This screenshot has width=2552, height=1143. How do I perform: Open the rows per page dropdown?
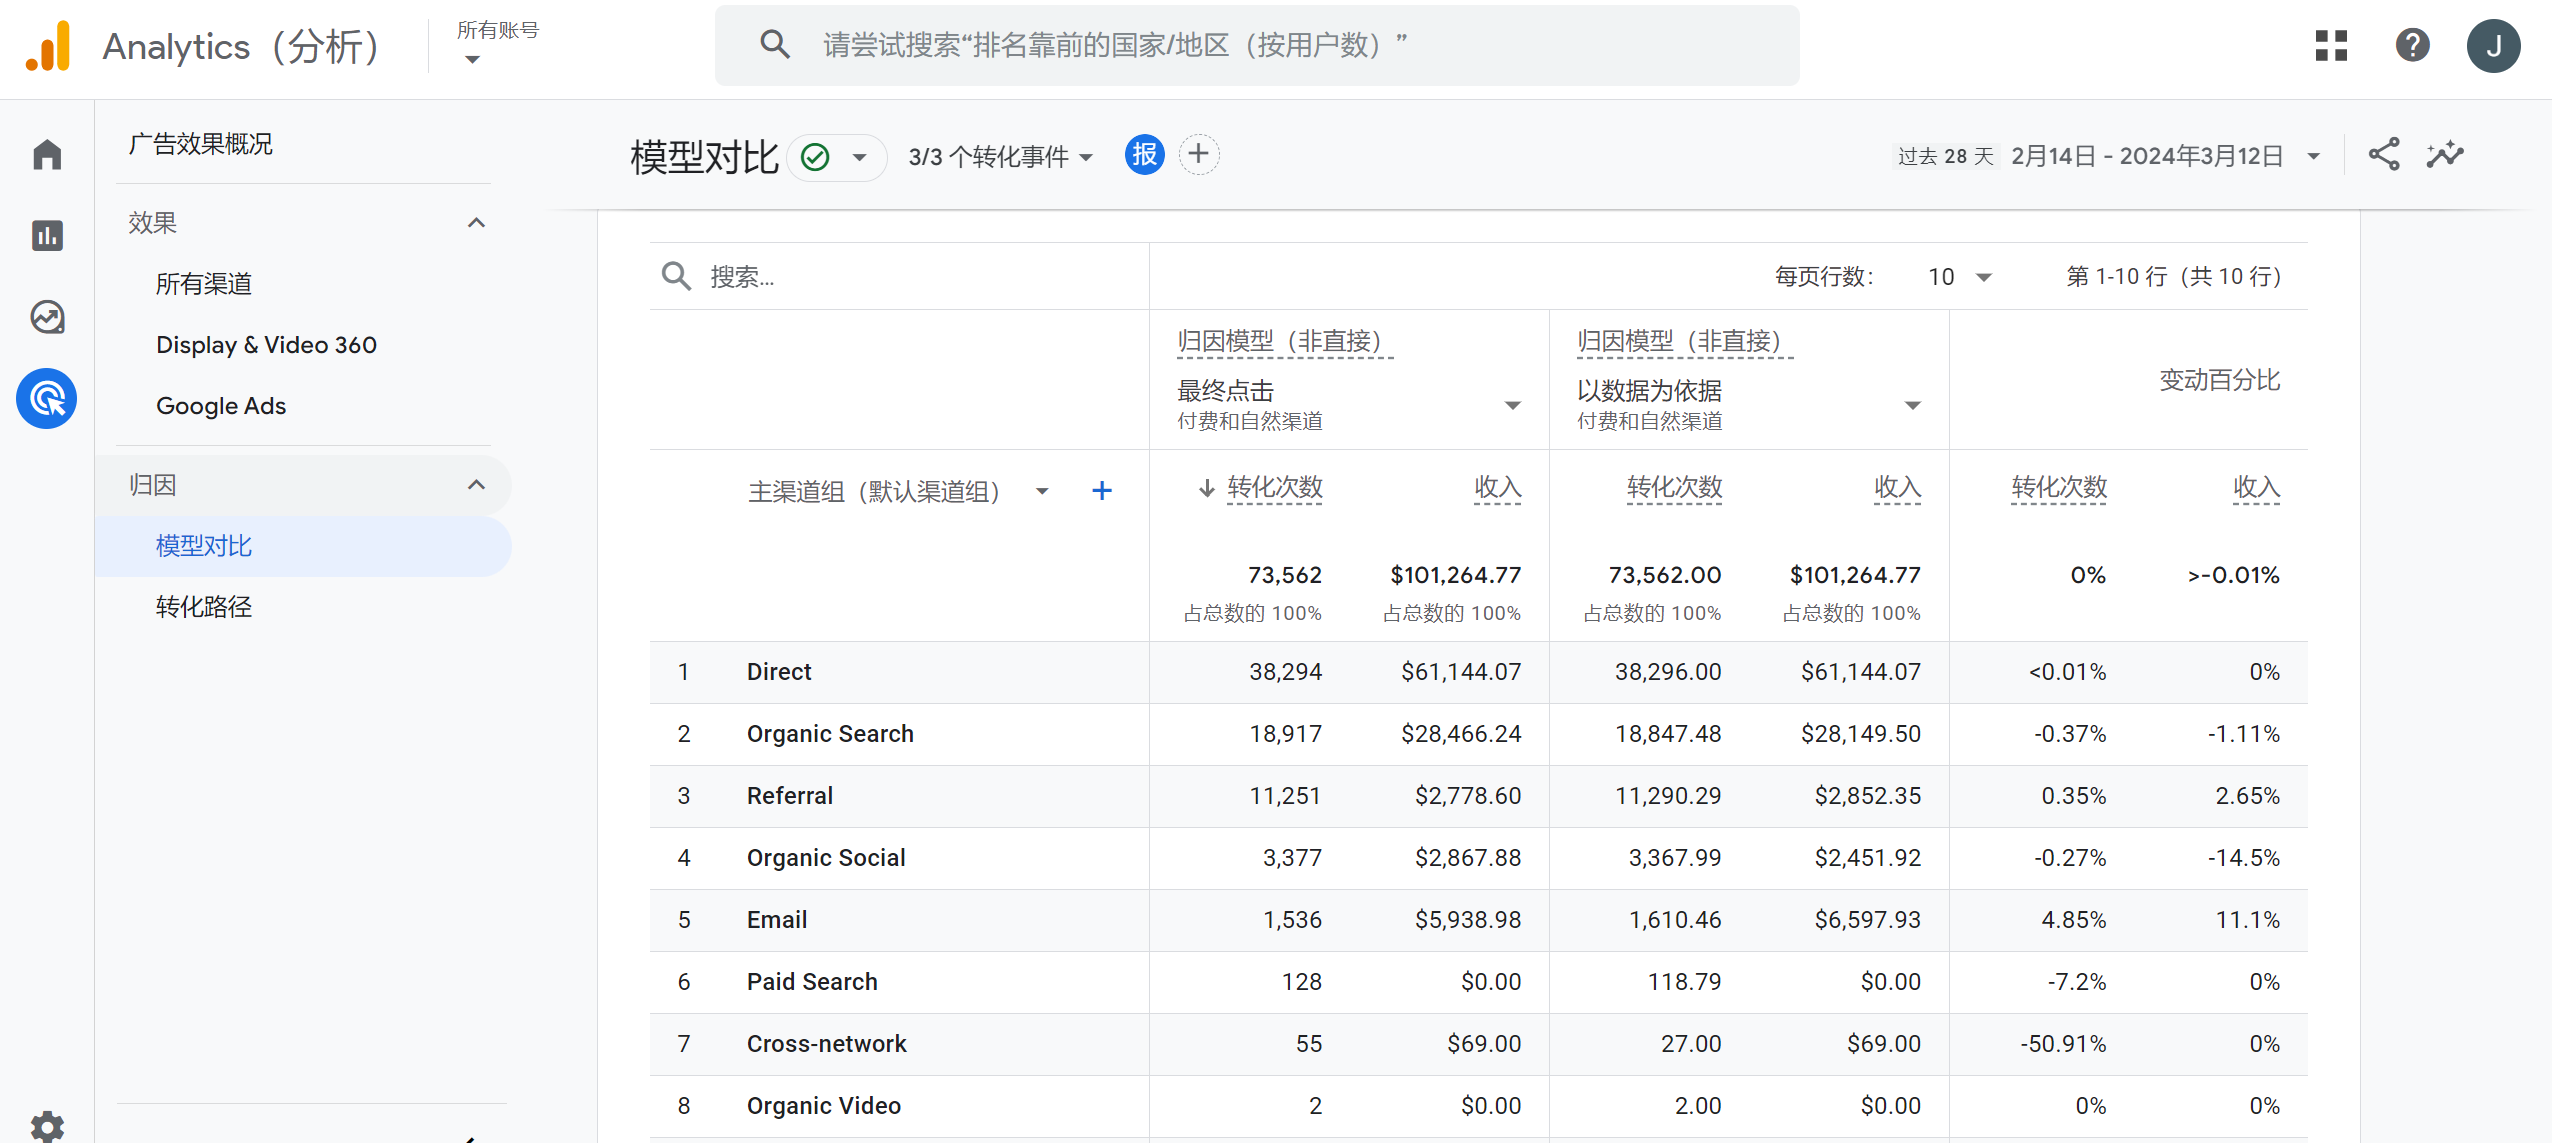(x=1959, y=277)
